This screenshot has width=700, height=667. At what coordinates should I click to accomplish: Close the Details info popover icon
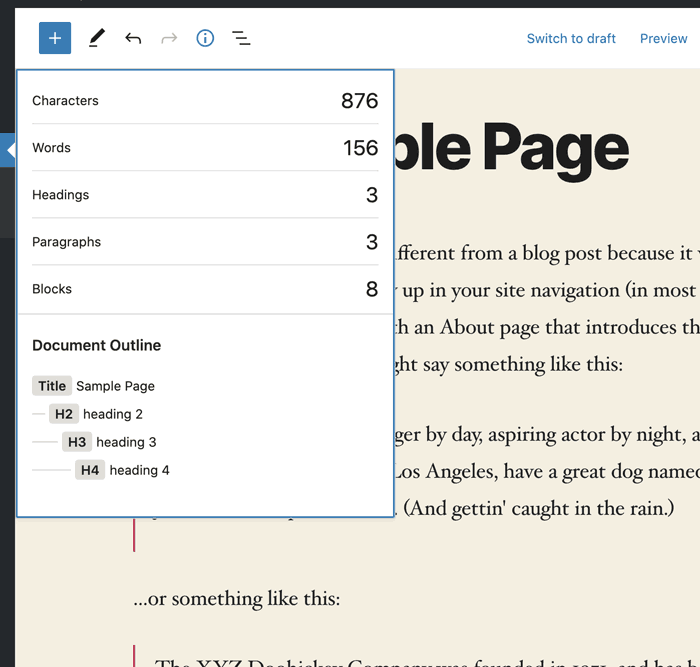tap(205, 38)
